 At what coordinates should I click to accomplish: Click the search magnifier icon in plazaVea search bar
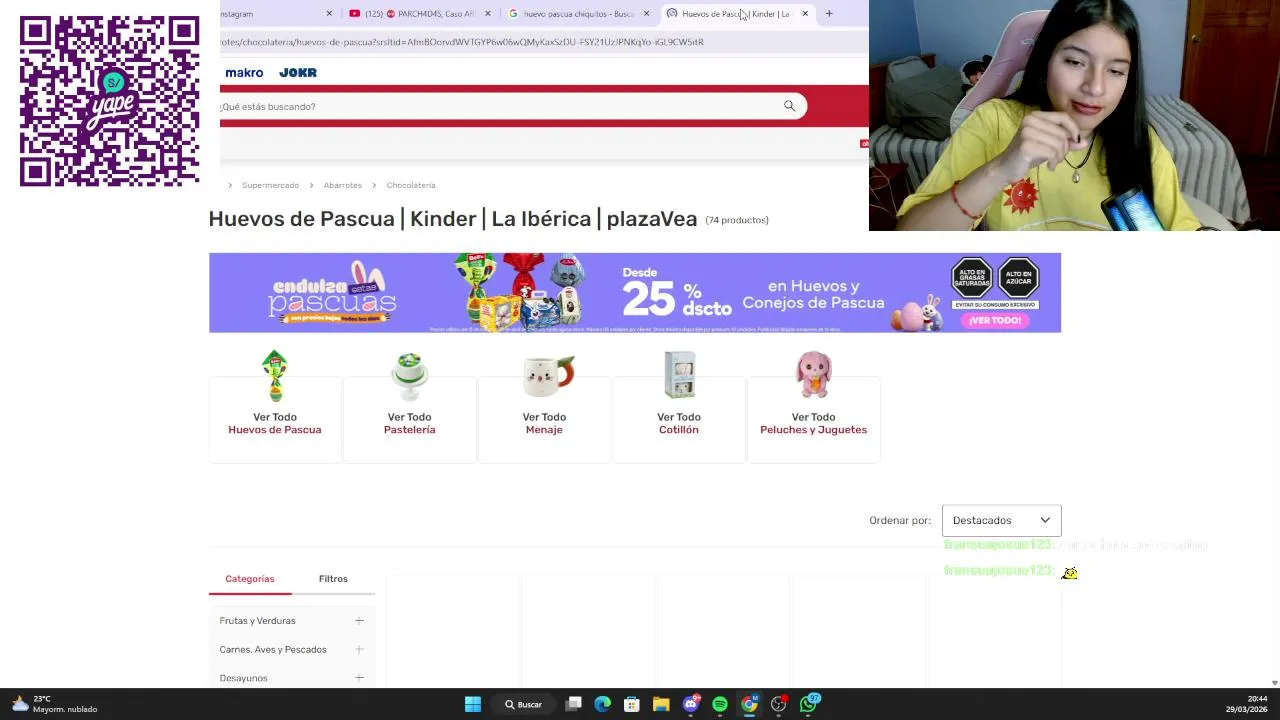click(789, 106)
